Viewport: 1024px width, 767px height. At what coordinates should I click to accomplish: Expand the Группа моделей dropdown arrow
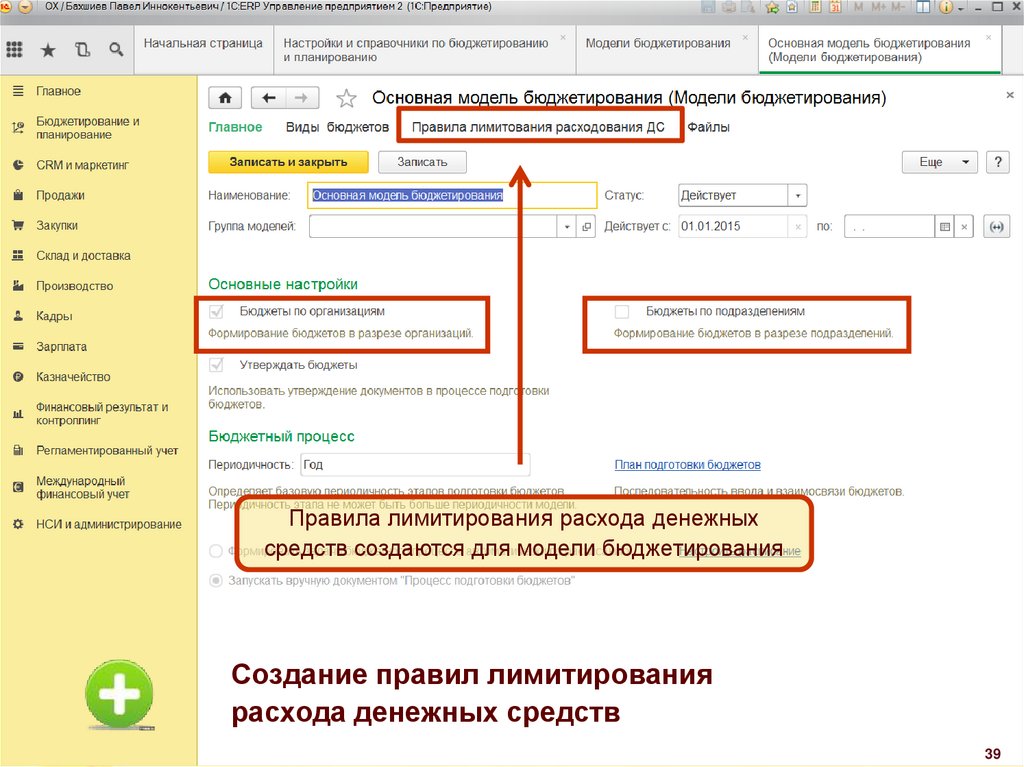pos(567,227)
